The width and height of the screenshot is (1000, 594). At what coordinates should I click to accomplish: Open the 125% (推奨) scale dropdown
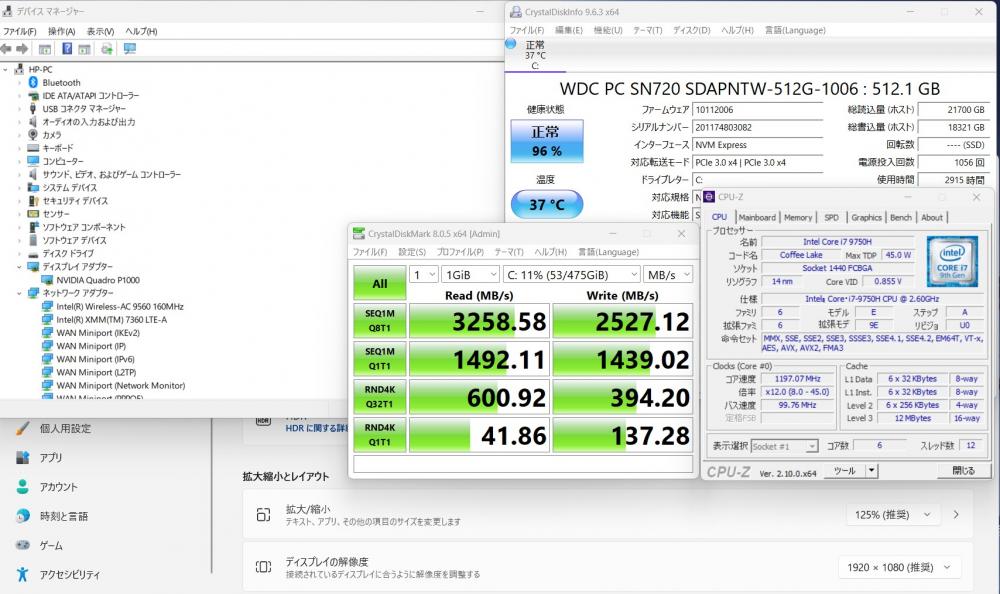(x=891, y=514)
